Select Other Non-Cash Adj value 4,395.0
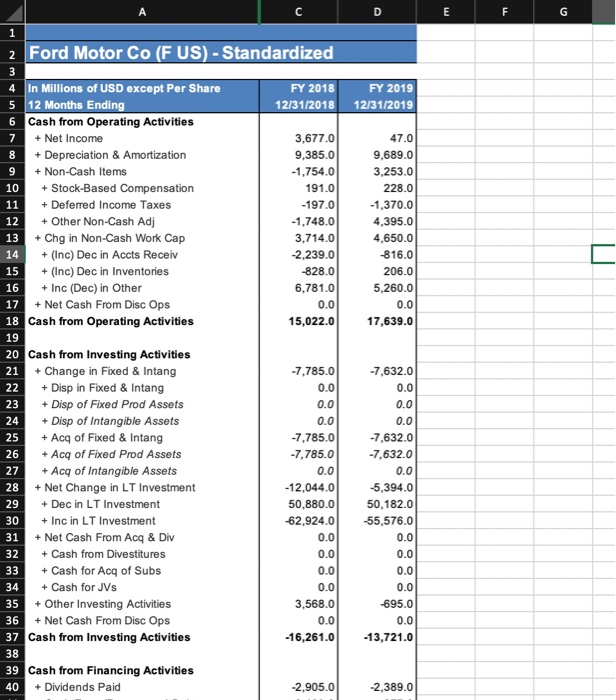 tap(377, 221)
